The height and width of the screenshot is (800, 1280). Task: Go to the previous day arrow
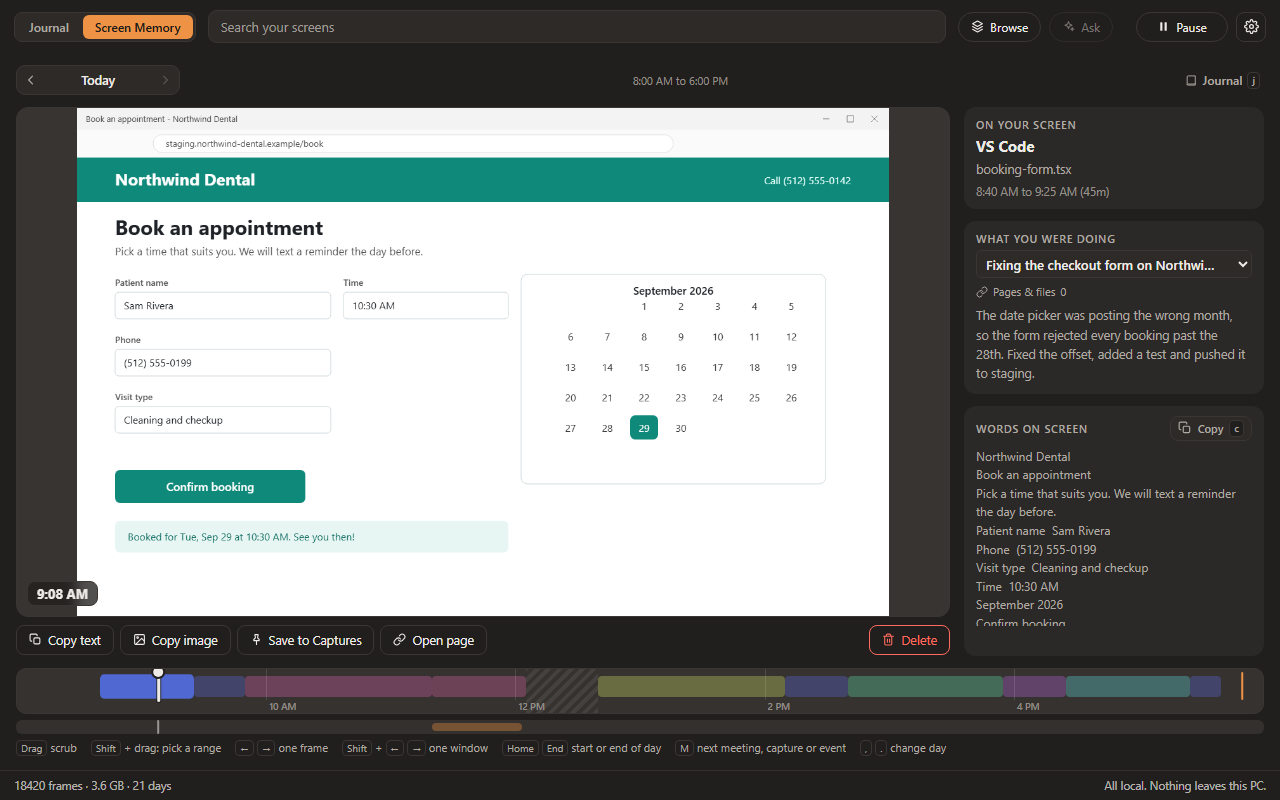tap(31, 80)
